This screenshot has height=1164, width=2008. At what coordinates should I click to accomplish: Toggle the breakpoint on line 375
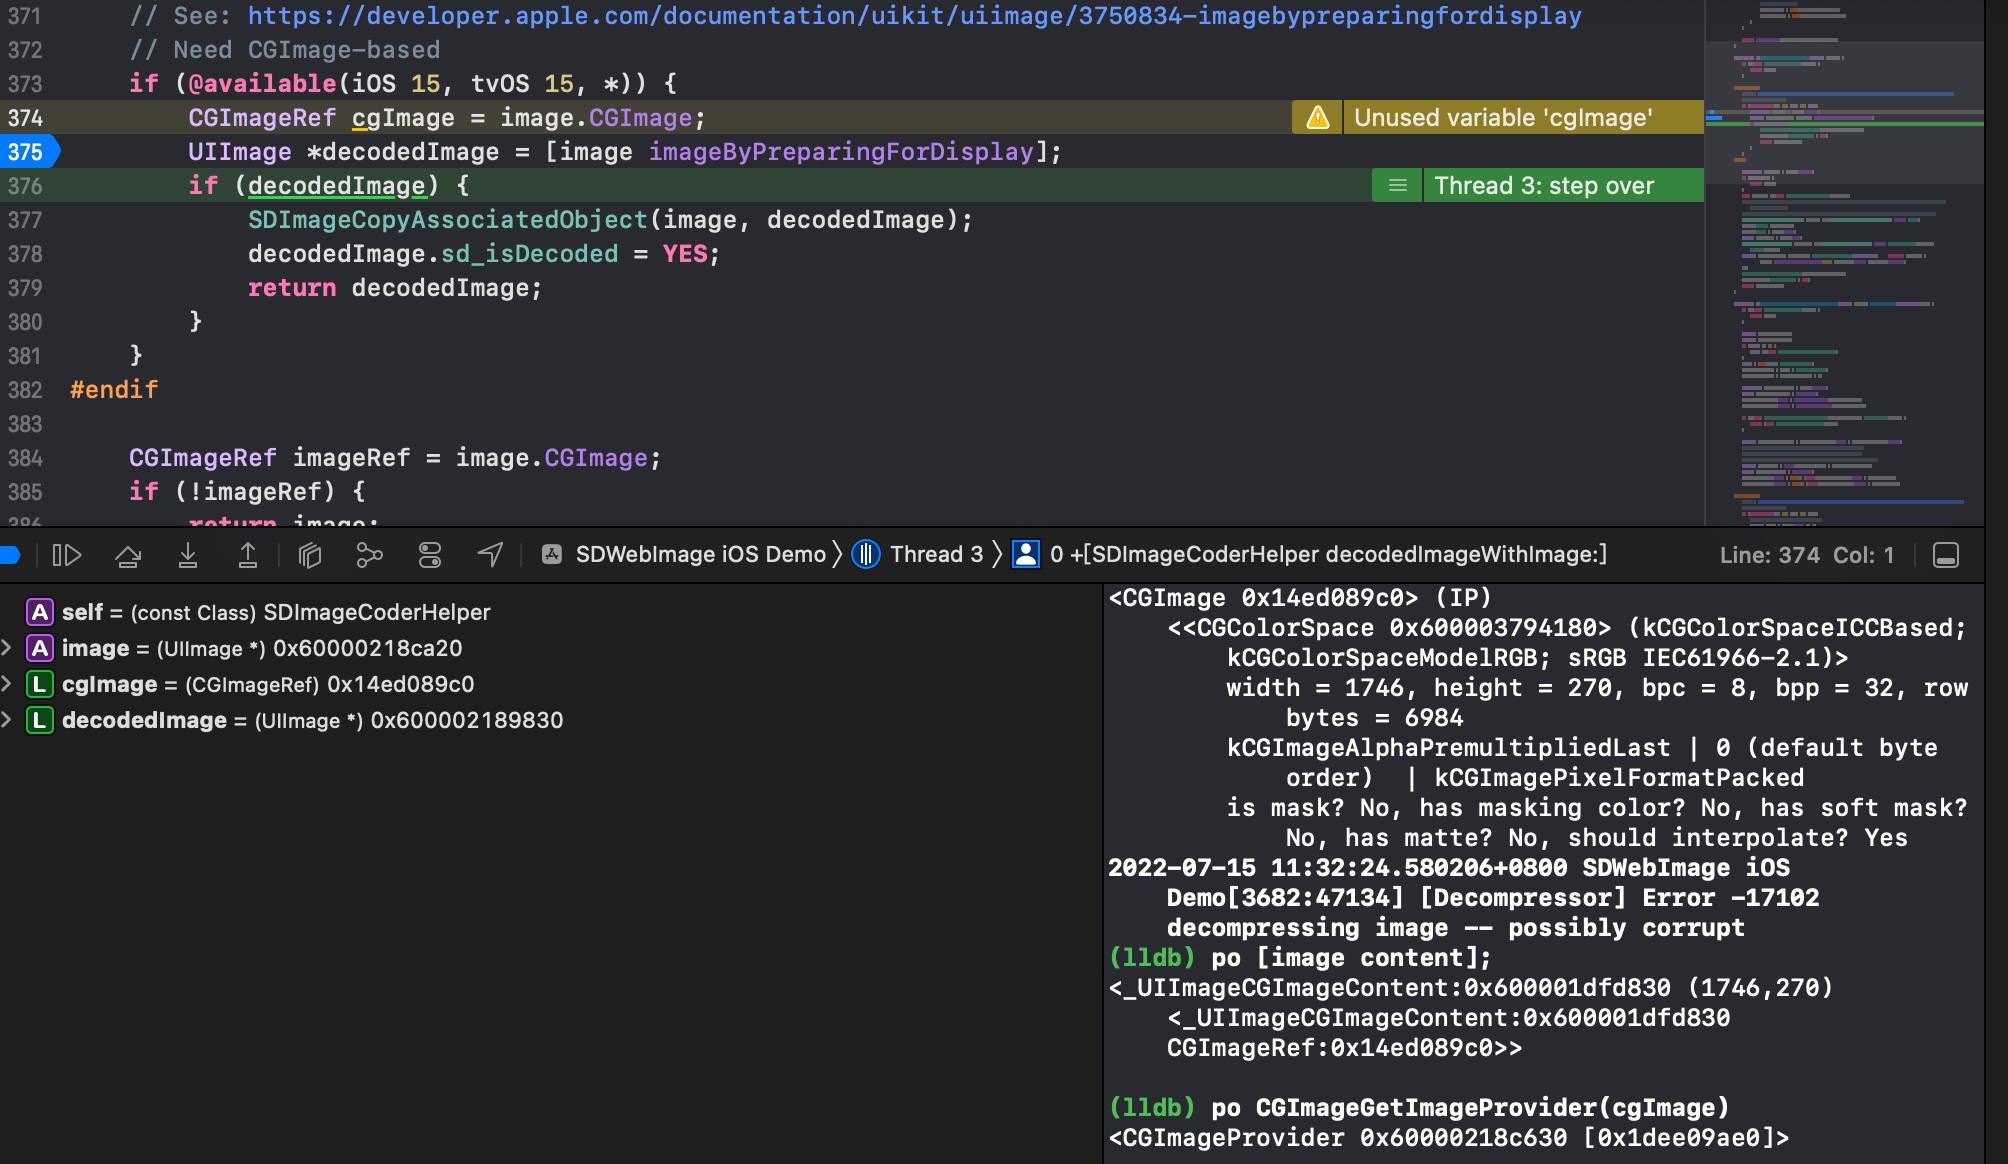(30, 151)
